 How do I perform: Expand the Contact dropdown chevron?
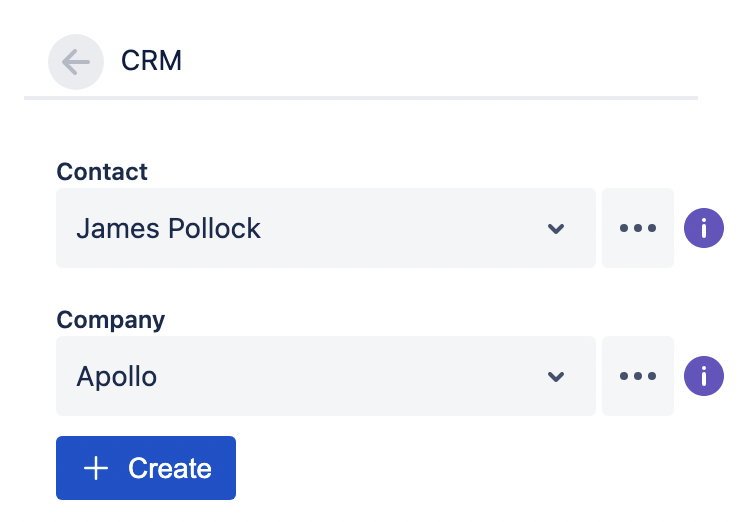click(x=556, y=228)
